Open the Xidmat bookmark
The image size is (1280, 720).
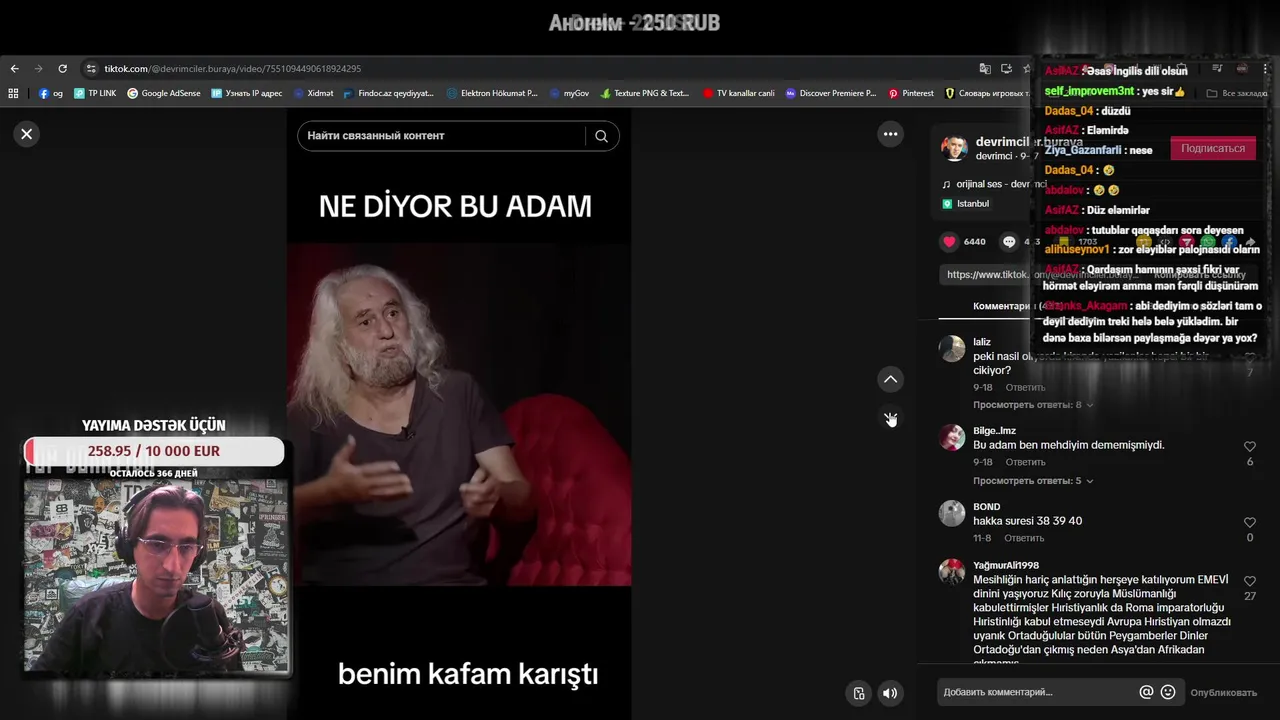tap(313, 93)
